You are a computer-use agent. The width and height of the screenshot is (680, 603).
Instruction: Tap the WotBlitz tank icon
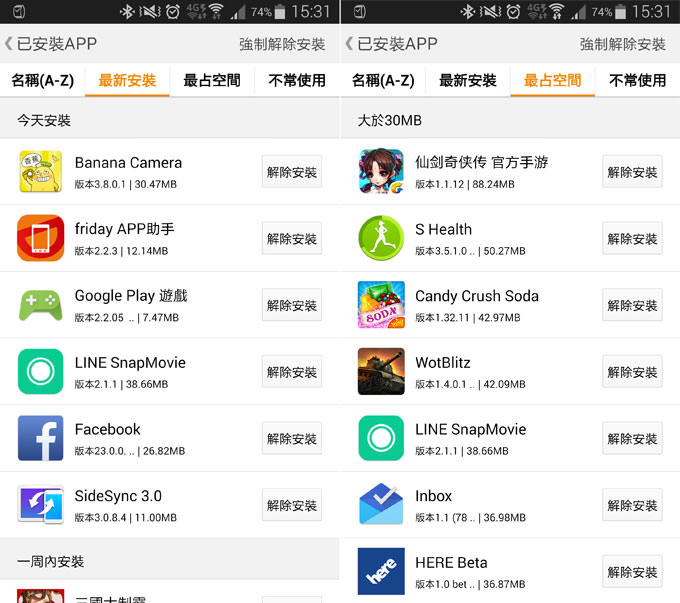381,371
